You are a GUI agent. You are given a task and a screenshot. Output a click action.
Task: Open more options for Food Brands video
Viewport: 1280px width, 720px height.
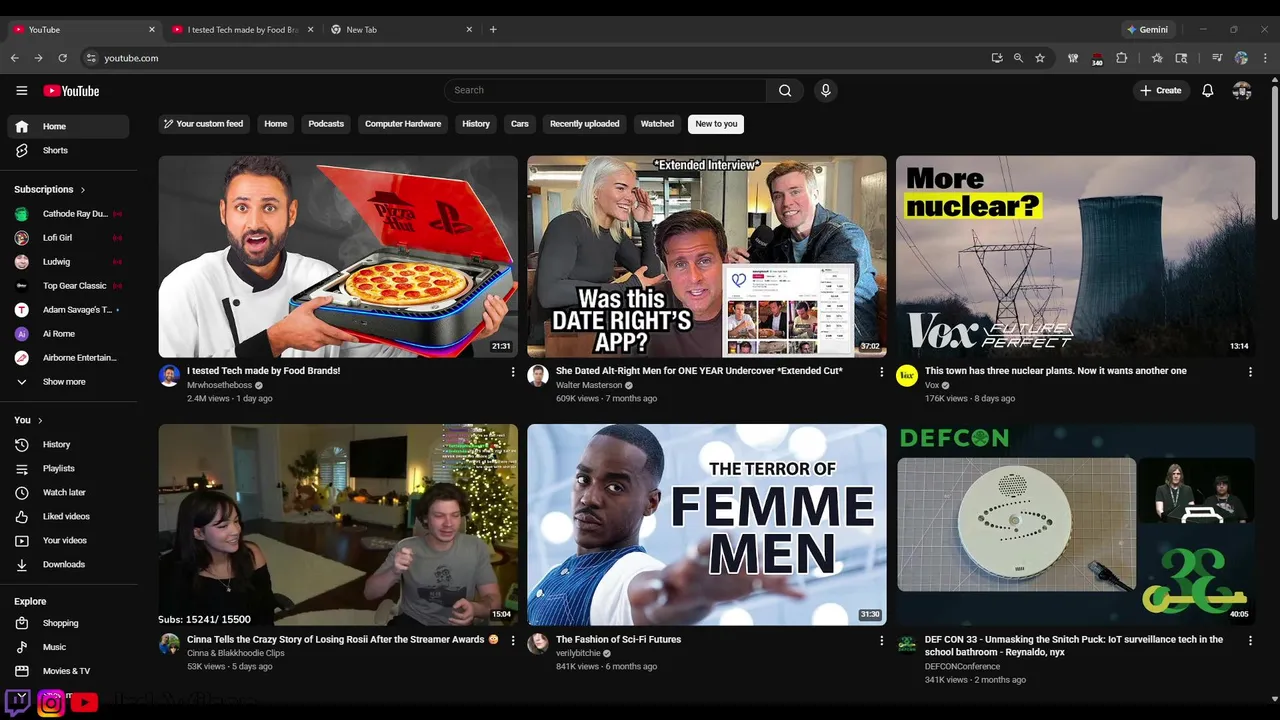click(513, 372)
